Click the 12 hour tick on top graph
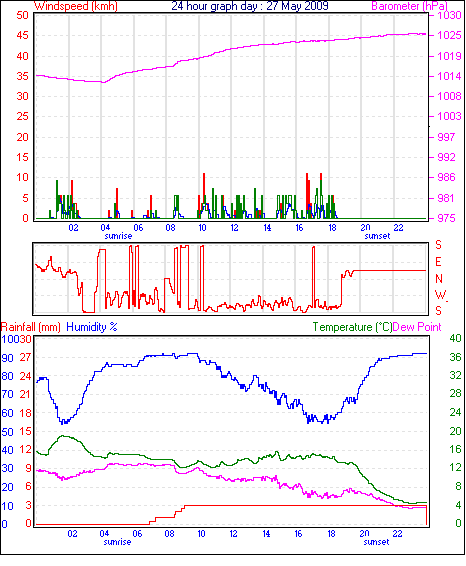The width and height of the screenshot is (466, 566). 235,228
